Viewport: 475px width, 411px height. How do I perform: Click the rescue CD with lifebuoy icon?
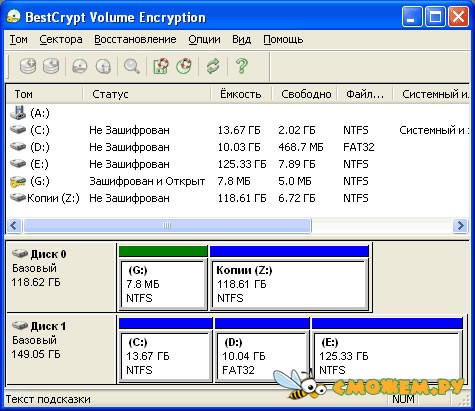184,66
